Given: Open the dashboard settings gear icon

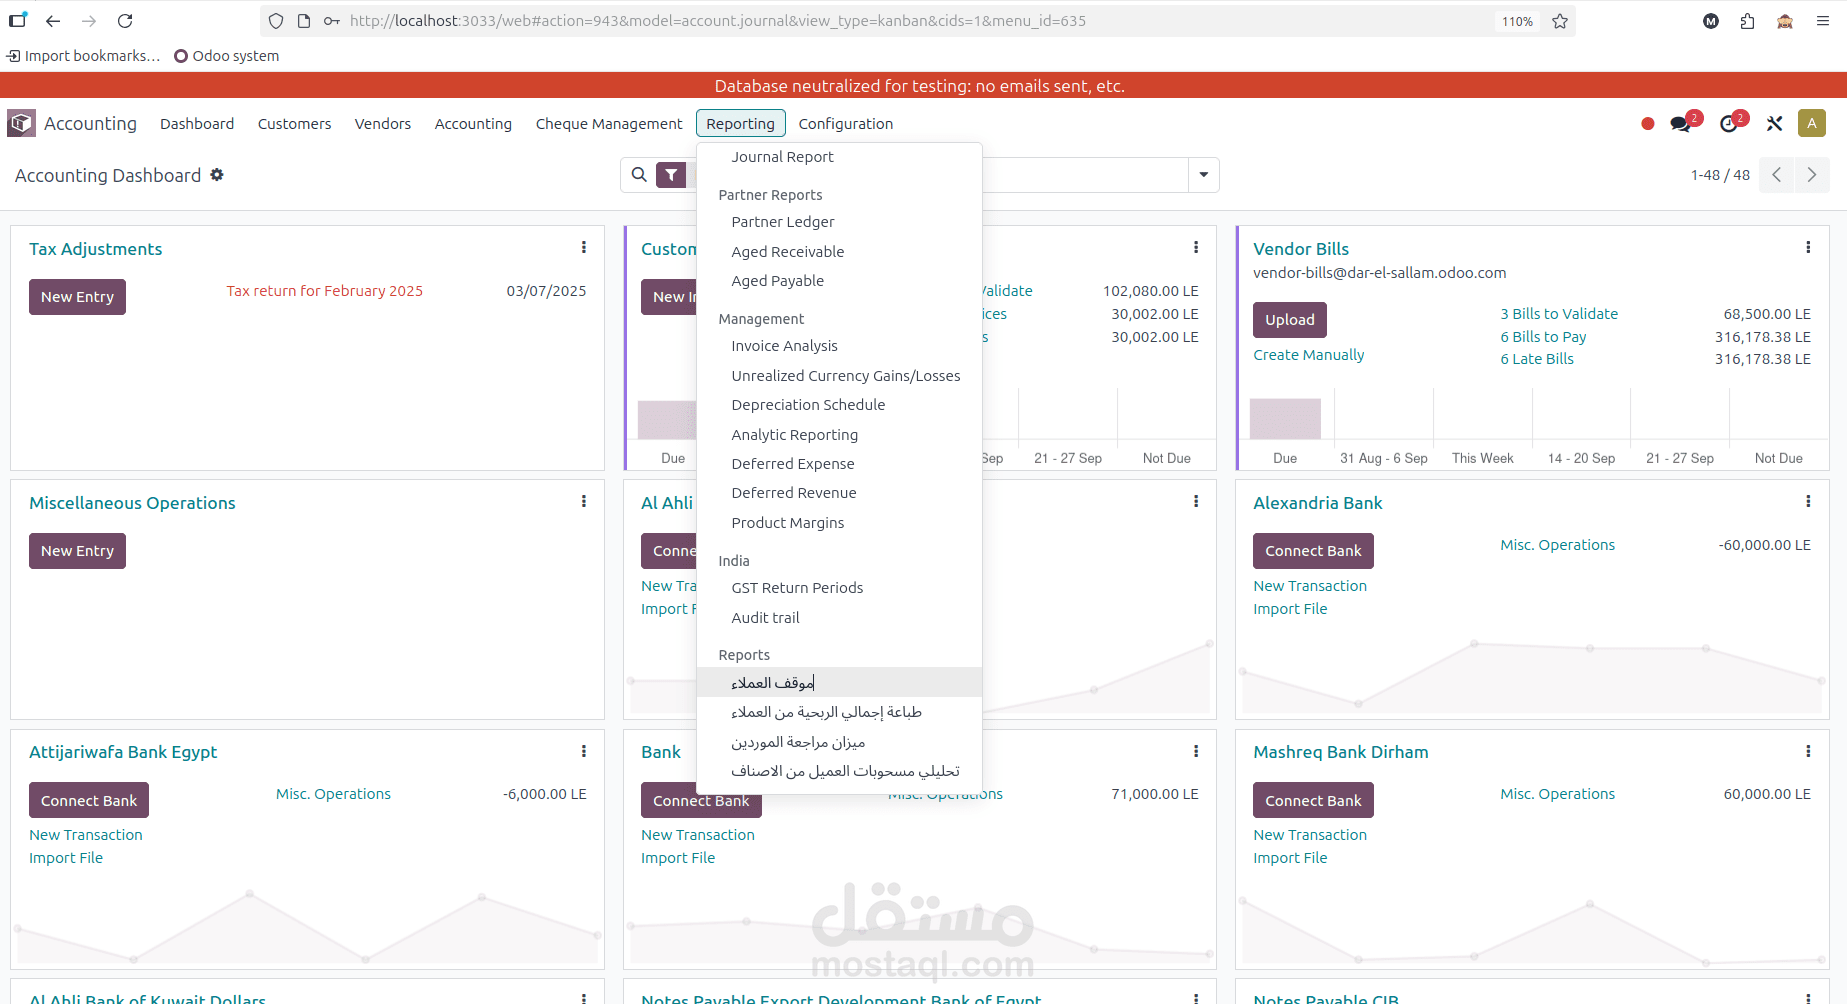Looking at the screenshot, I should [217, 175].
